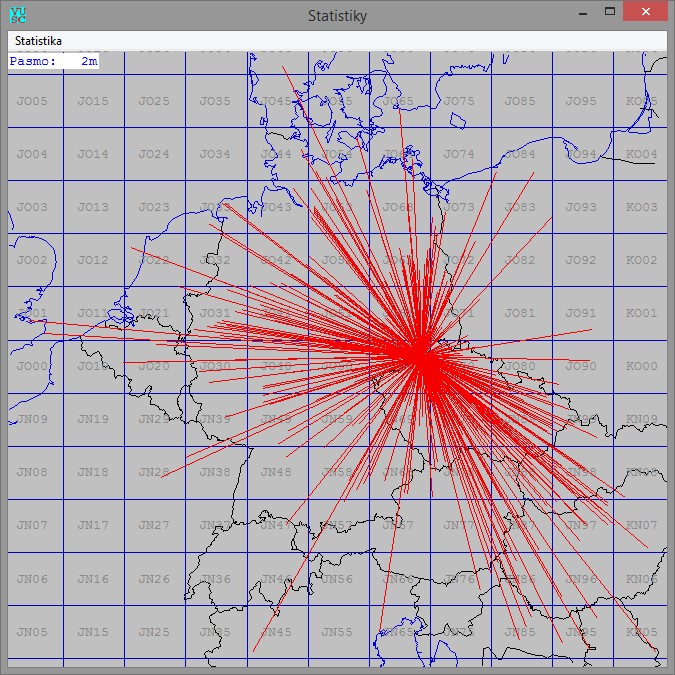The height and width of the screenshot is (675, 675).
Task: Click the JO12 locator label
Action: click(x=93, y=260)
